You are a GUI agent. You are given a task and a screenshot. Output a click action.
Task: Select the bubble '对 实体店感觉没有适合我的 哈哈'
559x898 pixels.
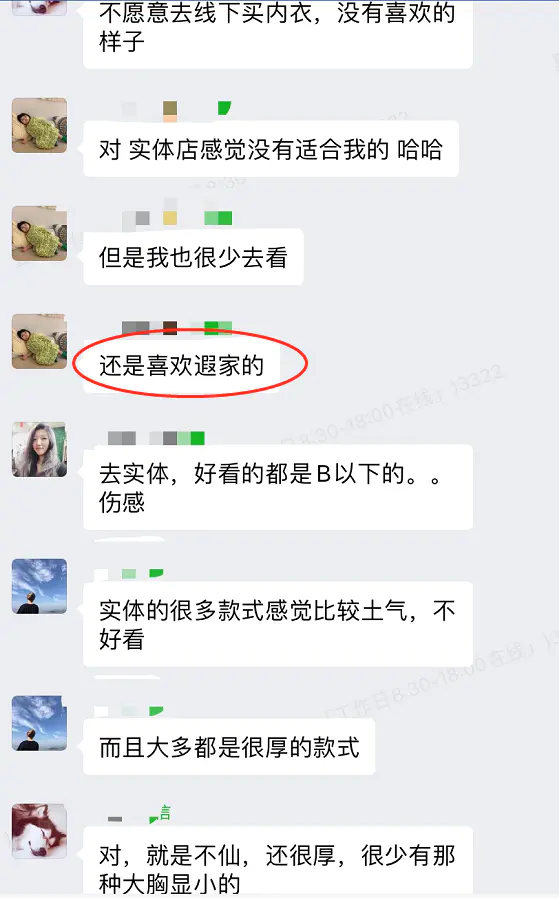pyautogui.click(x=271, y=149)
